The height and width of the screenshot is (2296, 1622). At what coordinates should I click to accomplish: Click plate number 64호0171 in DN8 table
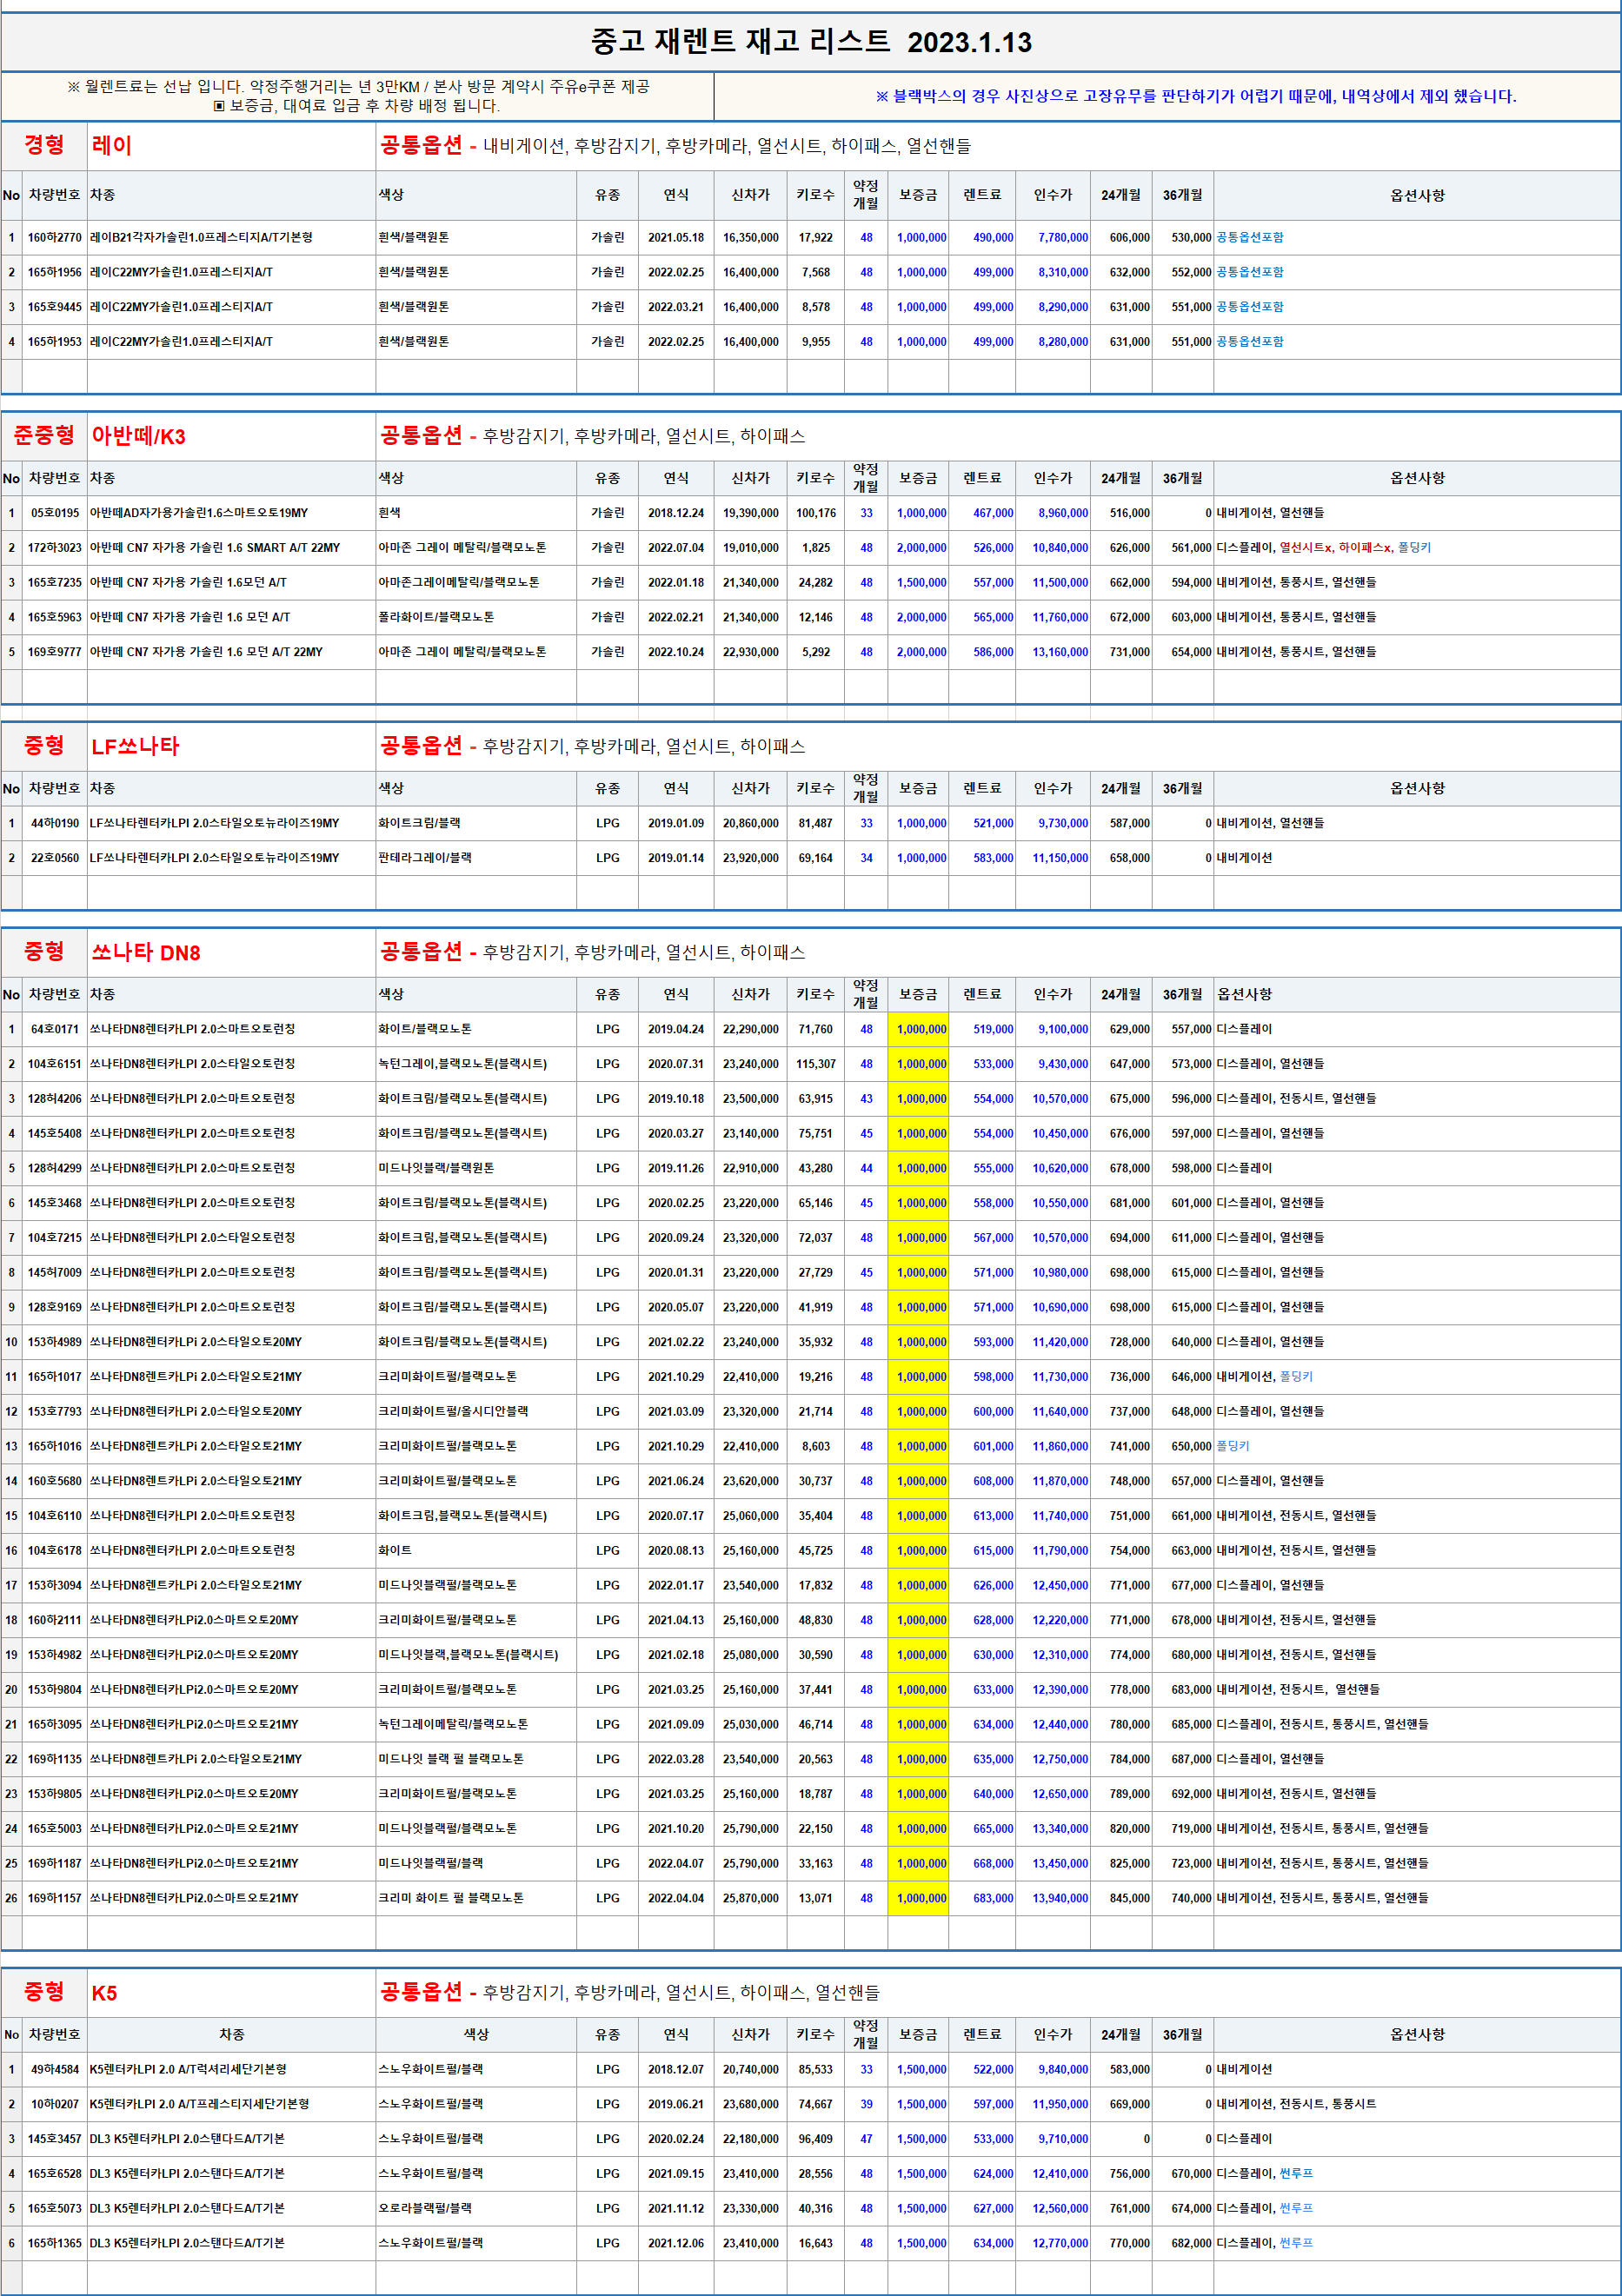pos(55,1029)
